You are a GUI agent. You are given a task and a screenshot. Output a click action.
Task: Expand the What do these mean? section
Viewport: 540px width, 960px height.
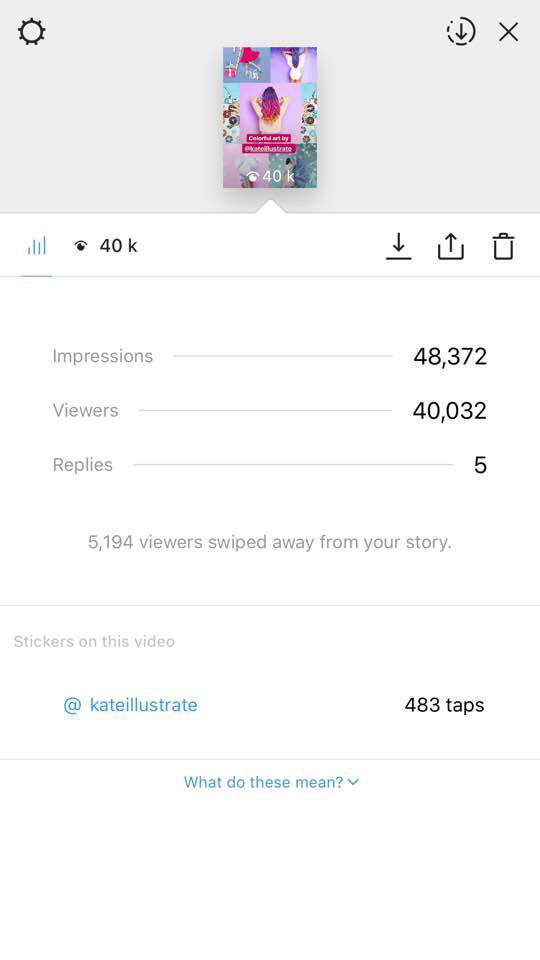271,782
